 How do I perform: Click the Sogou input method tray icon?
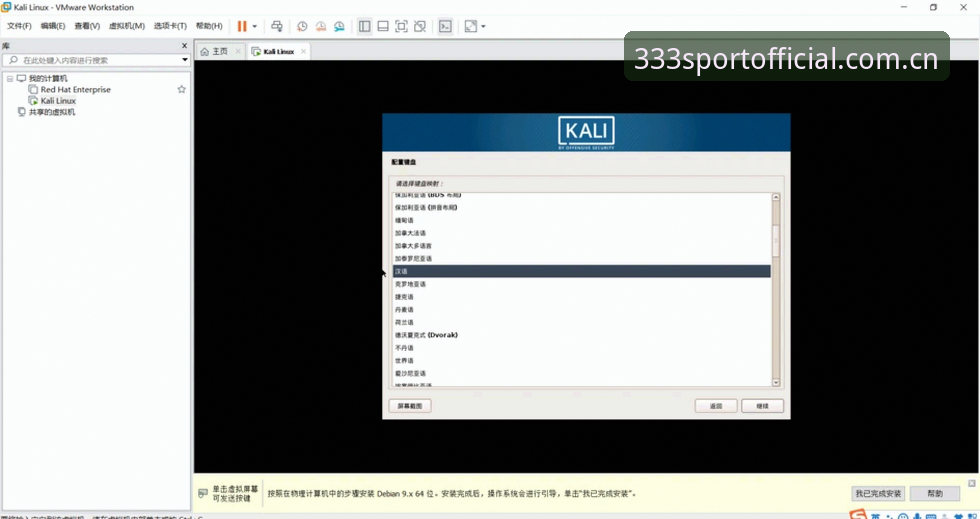coord(858,515)
